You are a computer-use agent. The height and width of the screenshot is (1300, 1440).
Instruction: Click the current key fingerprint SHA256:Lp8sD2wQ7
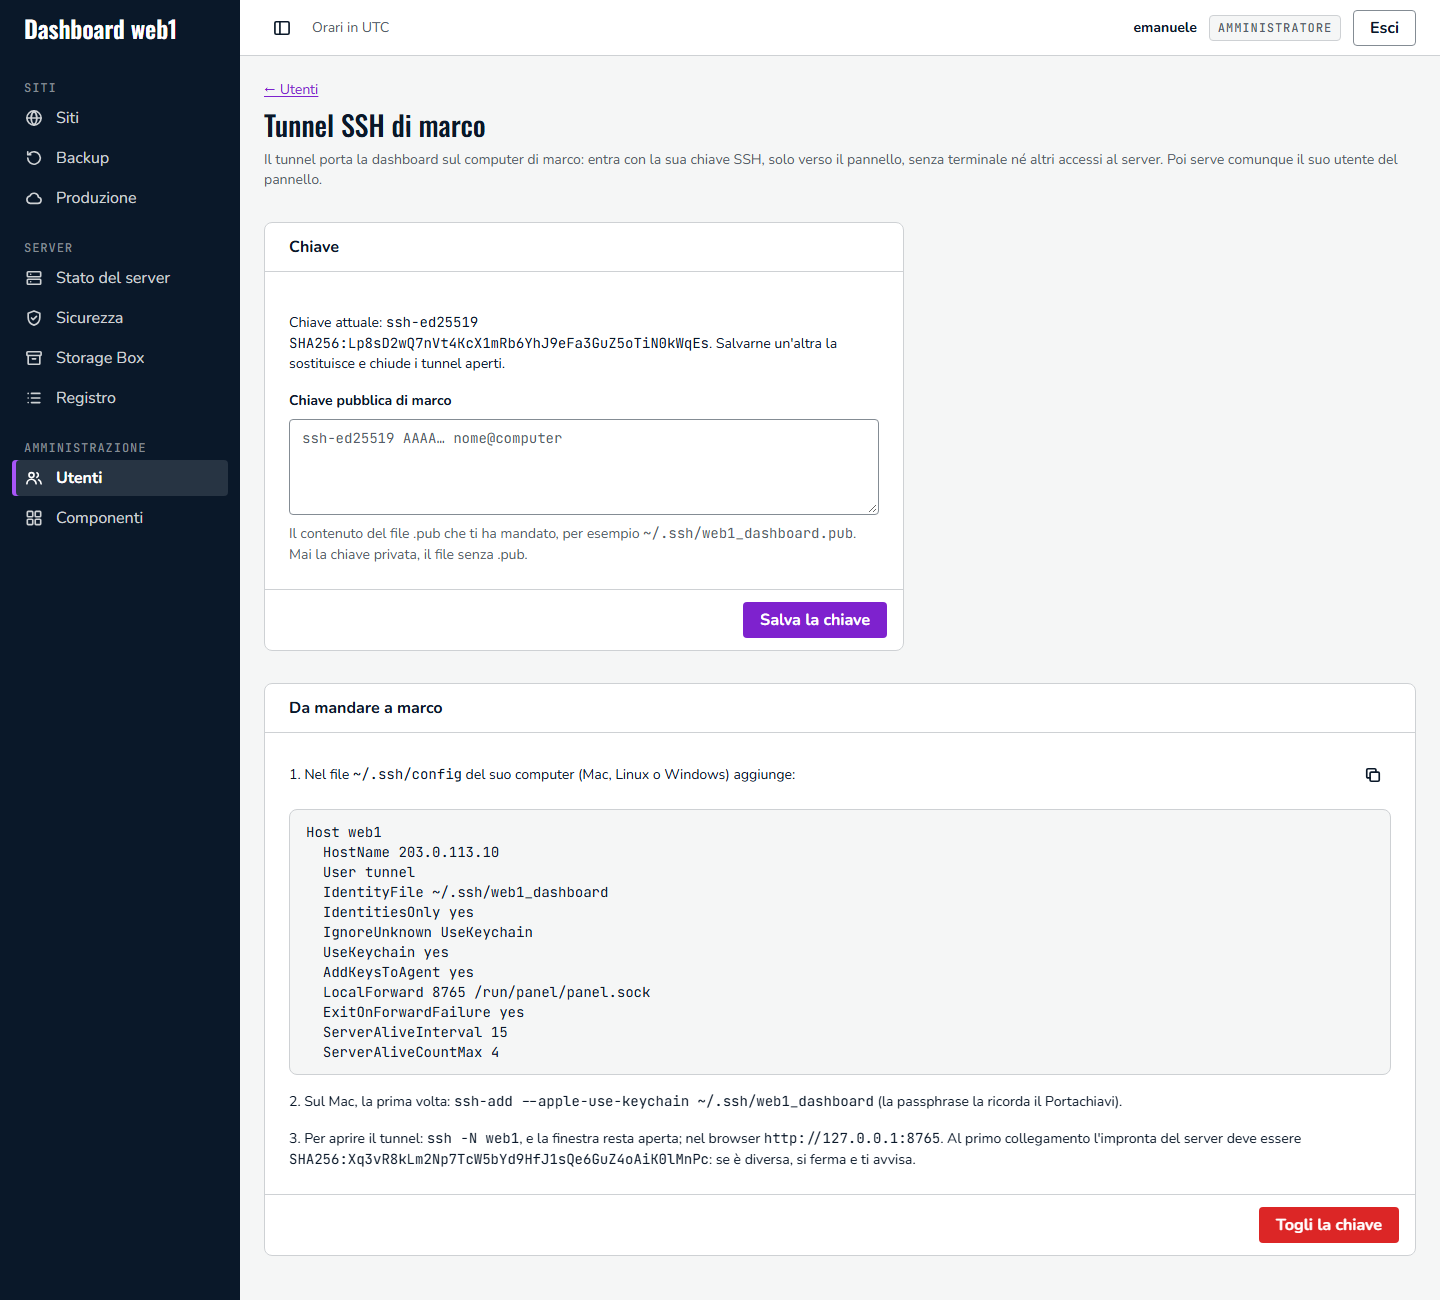pyautogui.click(x=499, y=343)
